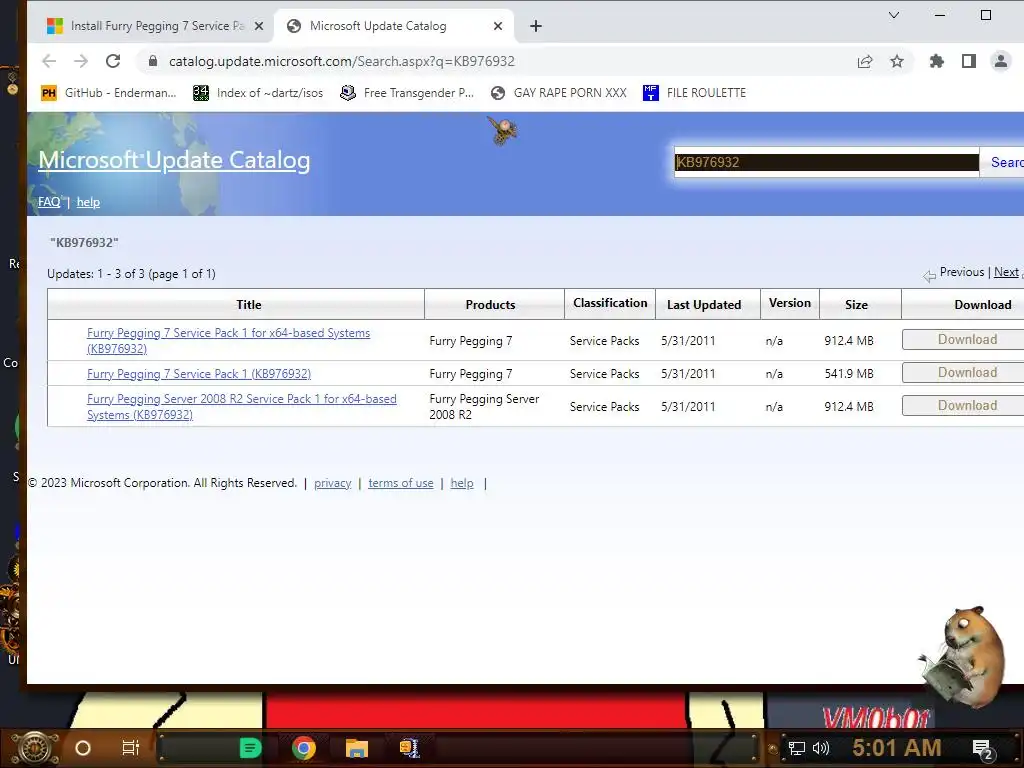Open the FAQ link in the header
The image size is (1024, 768).
pos(49,202)
